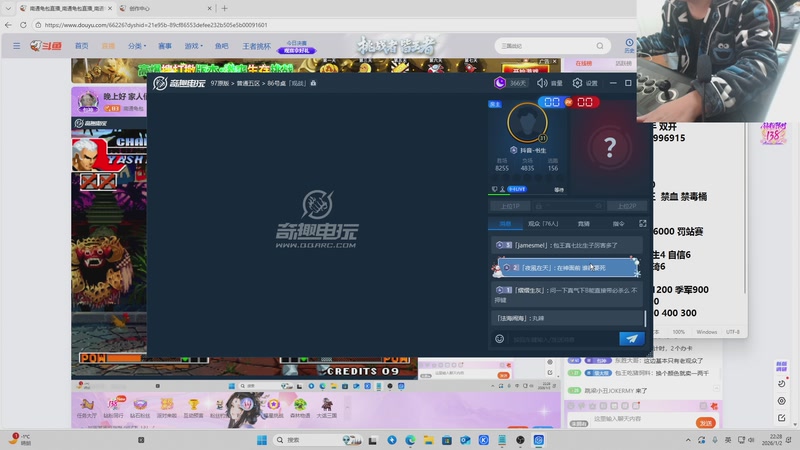Go to 首页 home in Douyu nav
Image resolution: width=800 pixels, height=450 pixels.
[82, 46]
